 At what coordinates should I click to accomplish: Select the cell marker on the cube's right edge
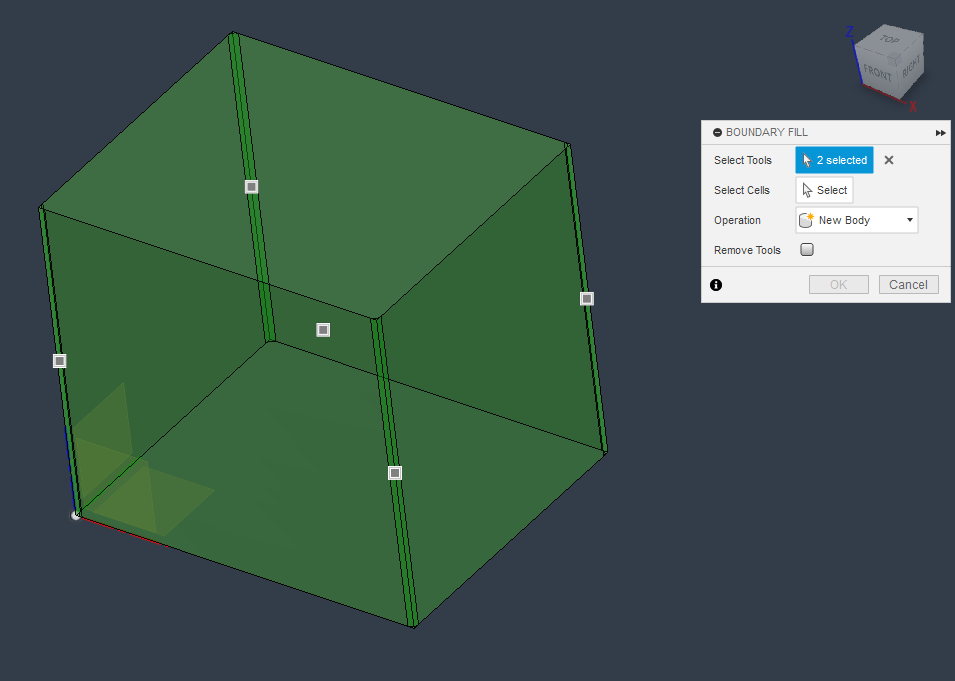pos(586,298)
